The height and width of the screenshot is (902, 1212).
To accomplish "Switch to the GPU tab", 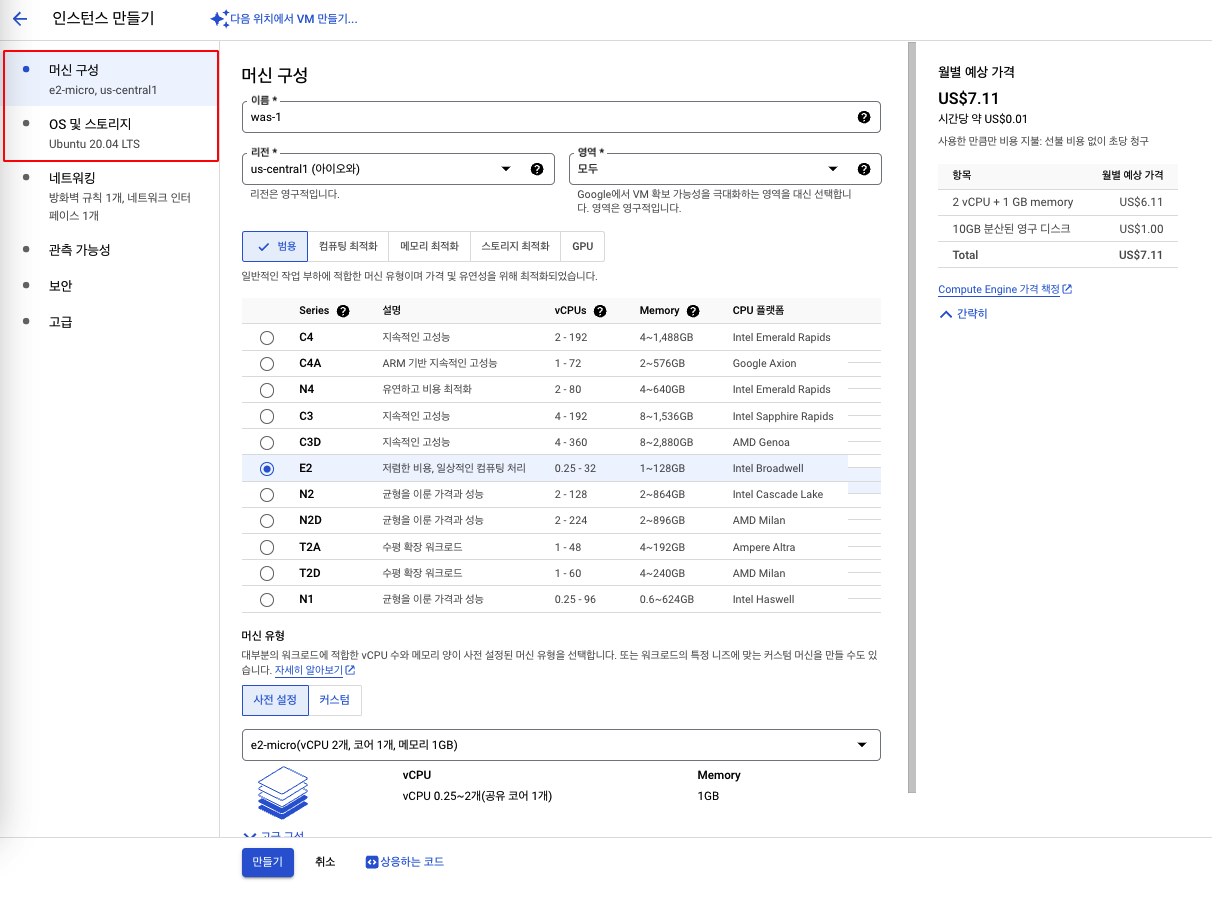I will [582, 246].
